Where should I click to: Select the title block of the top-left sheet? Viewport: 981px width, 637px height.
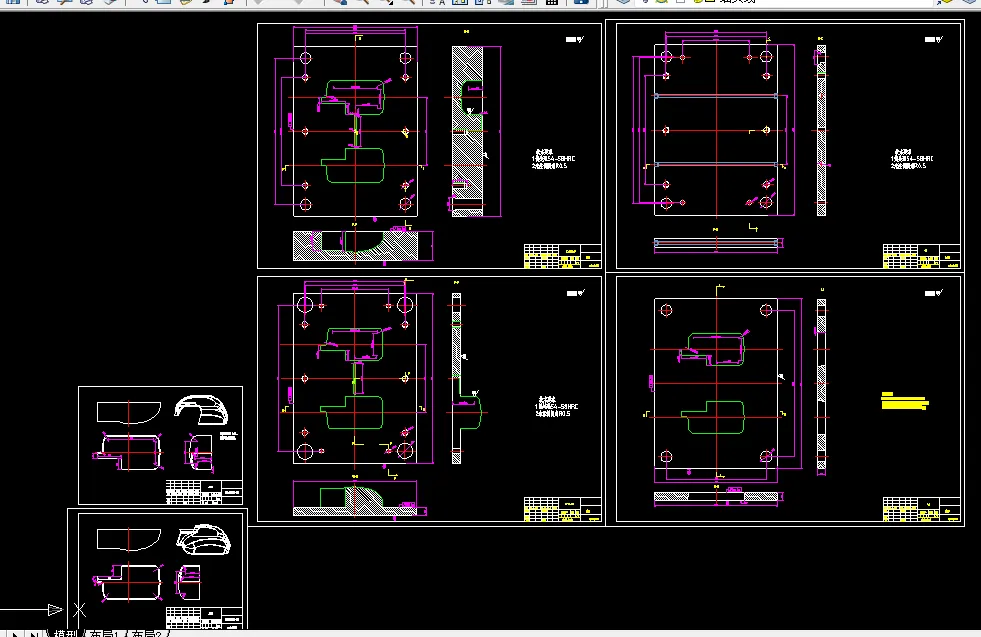click(x=562, y=257)
